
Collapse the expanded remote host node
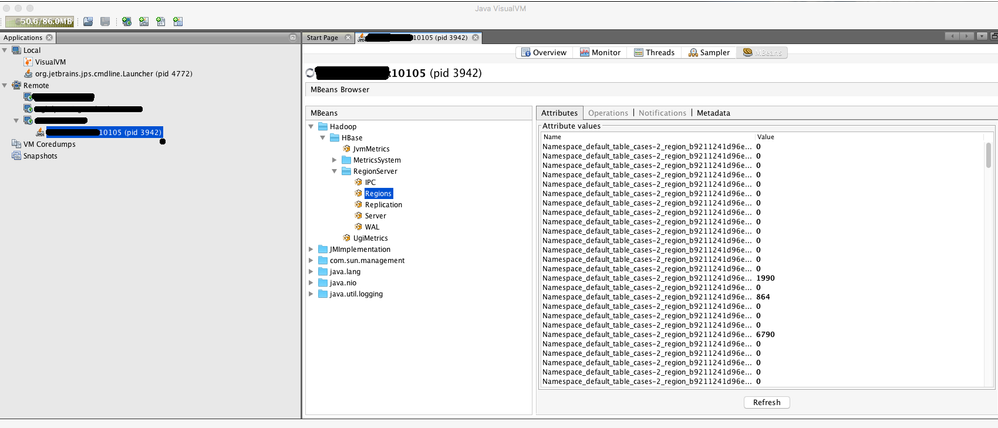(x=17, y=120)
